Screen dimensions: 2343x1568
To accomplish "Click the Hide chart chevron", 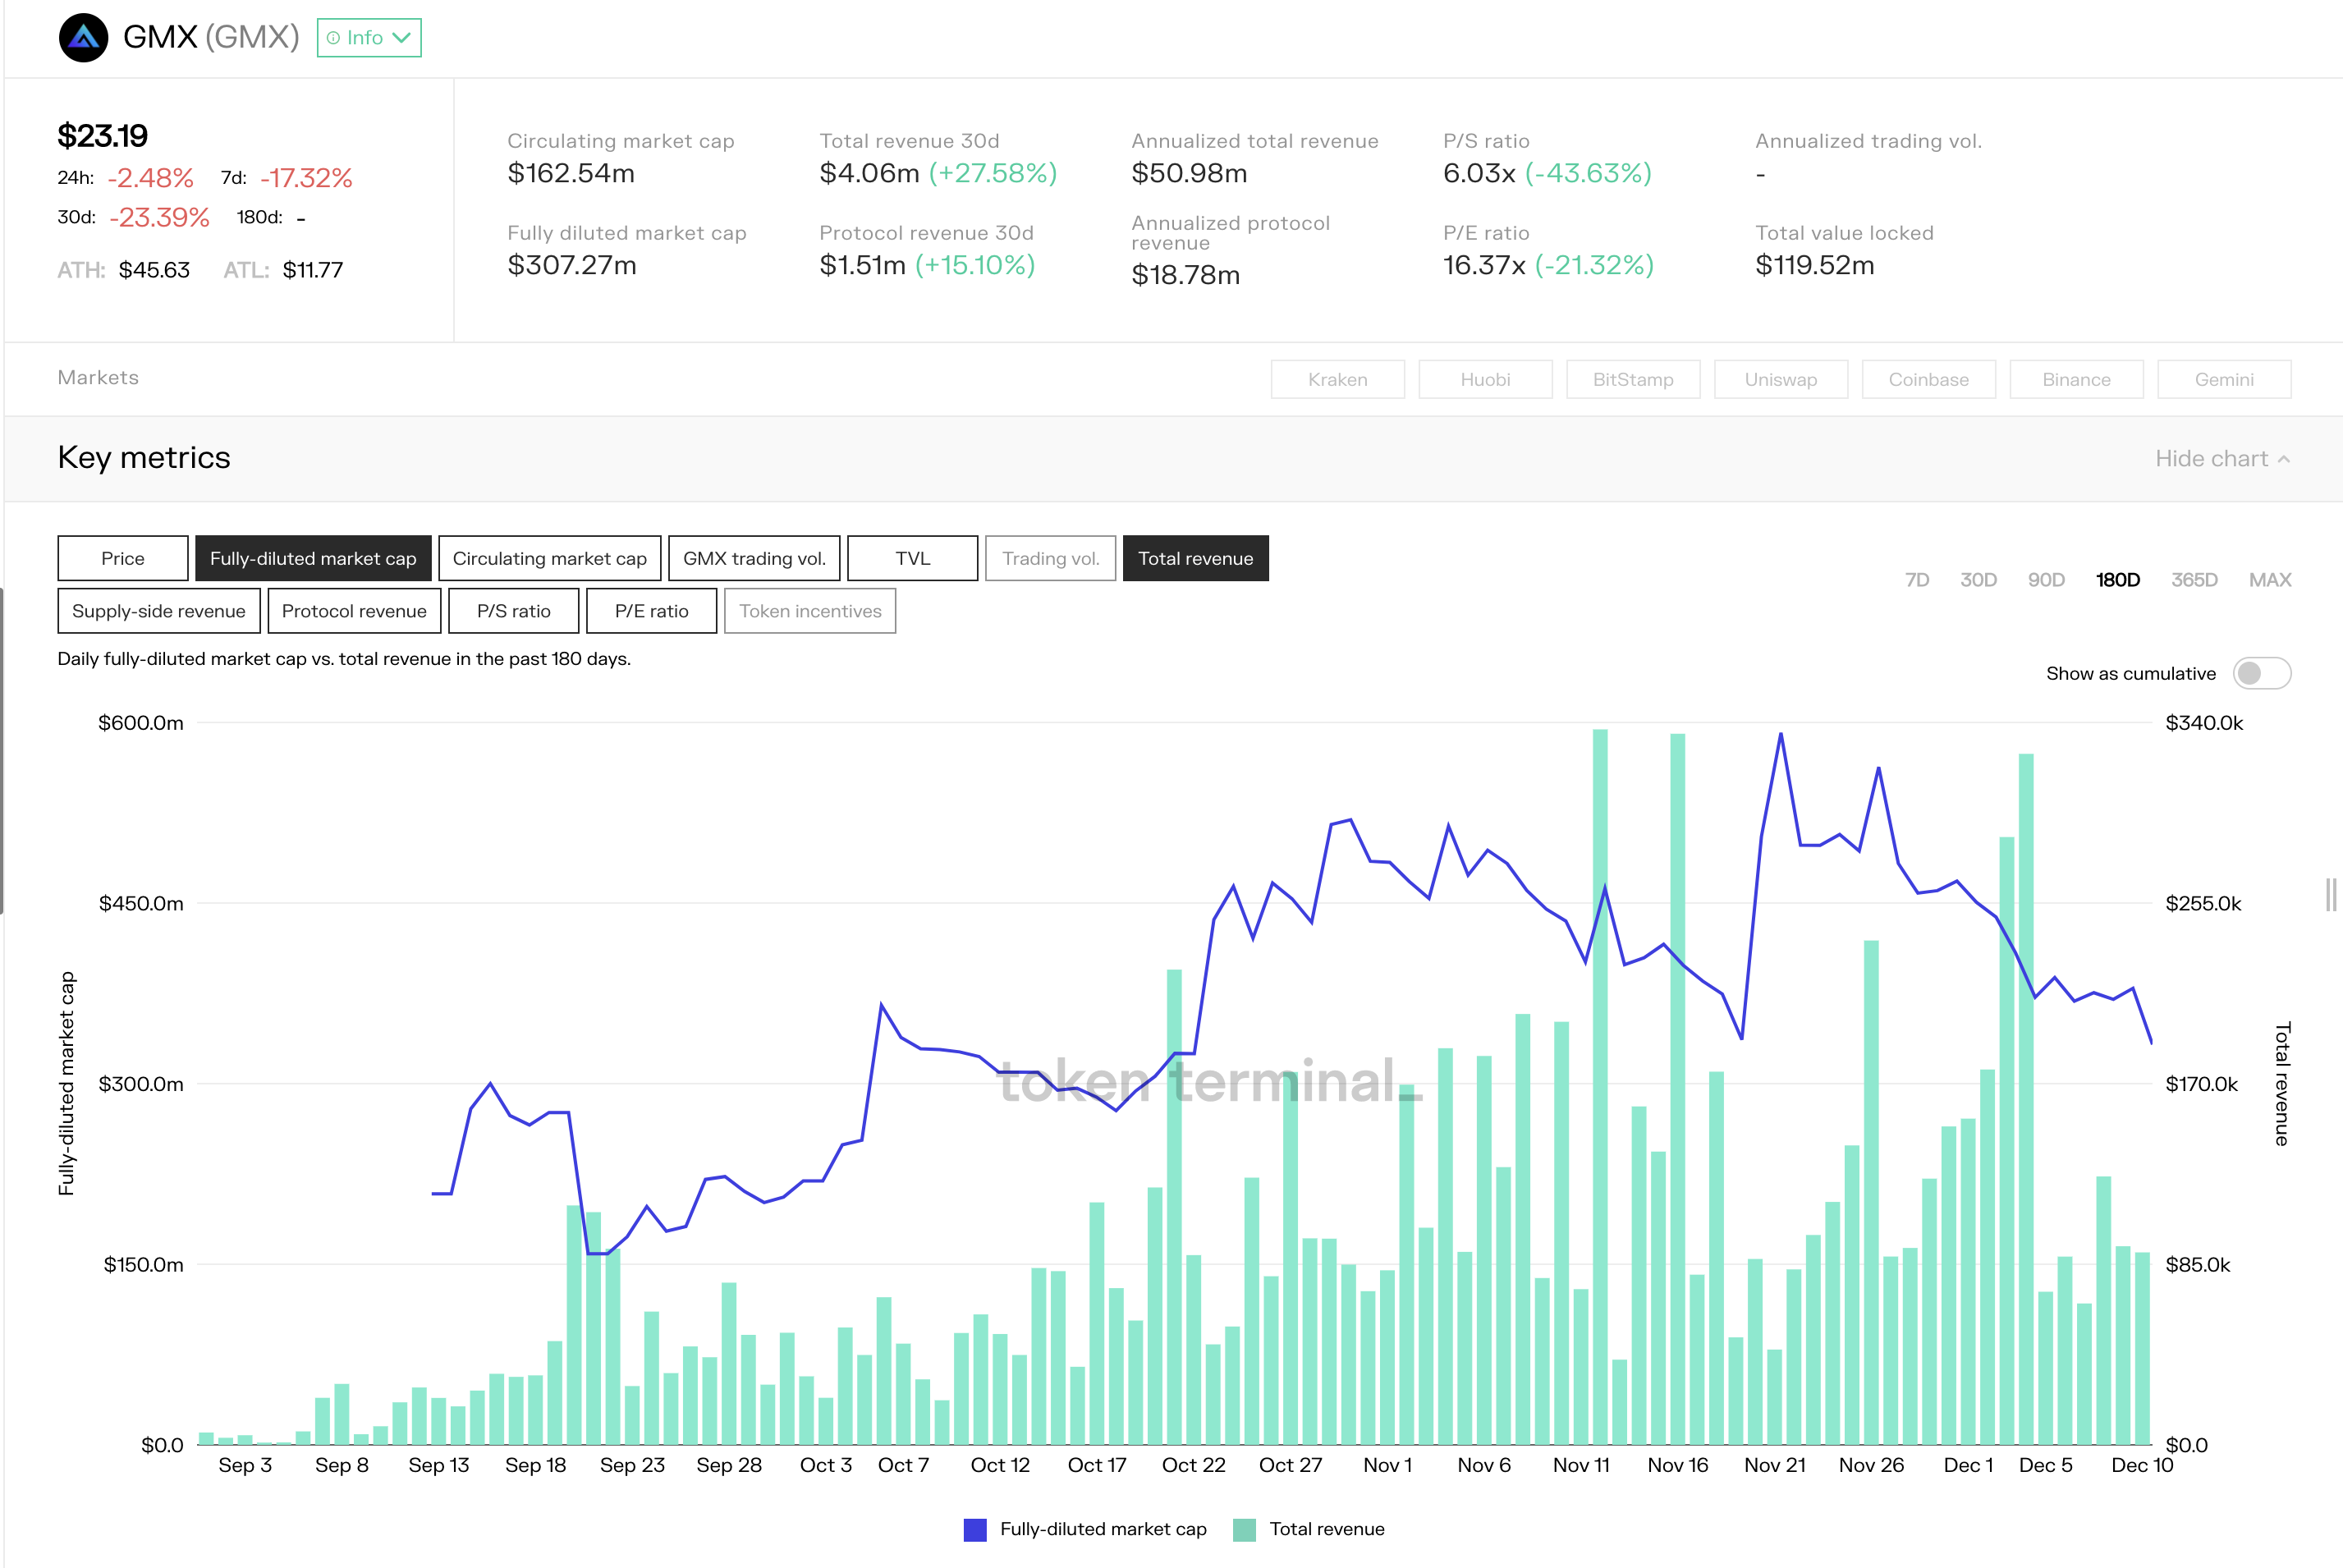I will (x=2284, y=459).
